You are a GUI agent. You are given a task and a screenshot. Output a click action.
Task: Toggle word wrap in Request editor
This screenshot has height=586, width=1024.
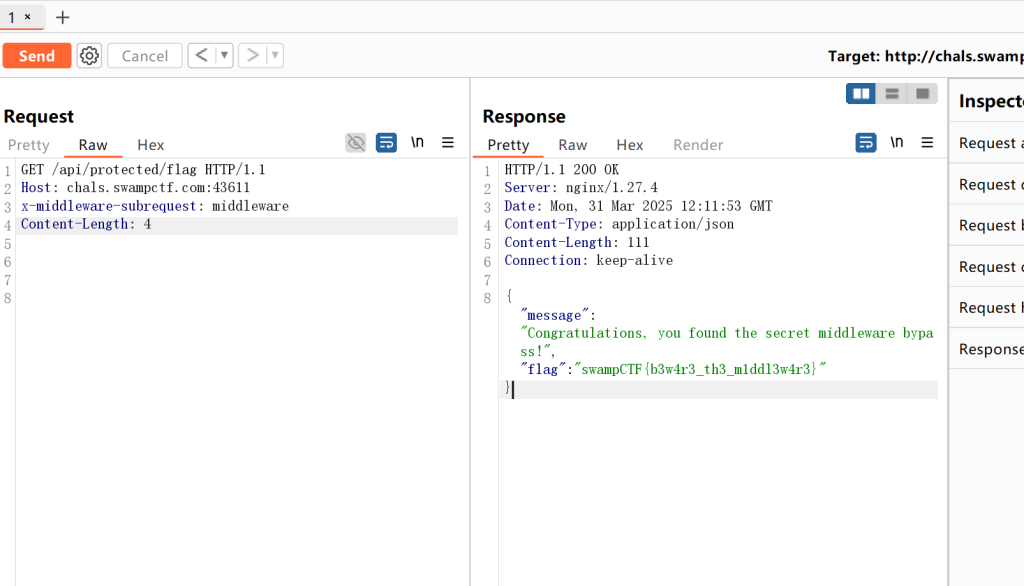[387, 142]
